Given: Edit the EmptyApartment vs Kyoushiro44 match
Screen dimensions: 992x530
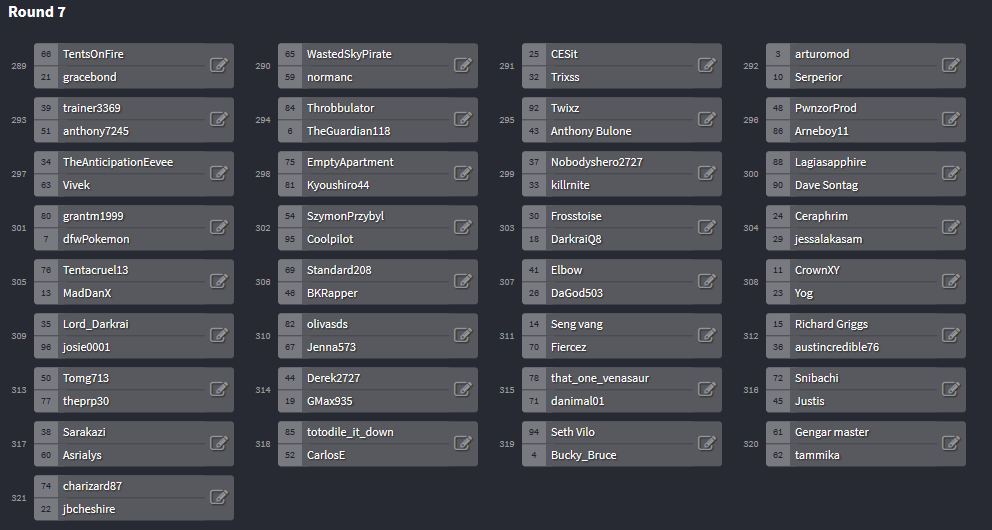Looking at the screenshot, I should pos(462,173).
